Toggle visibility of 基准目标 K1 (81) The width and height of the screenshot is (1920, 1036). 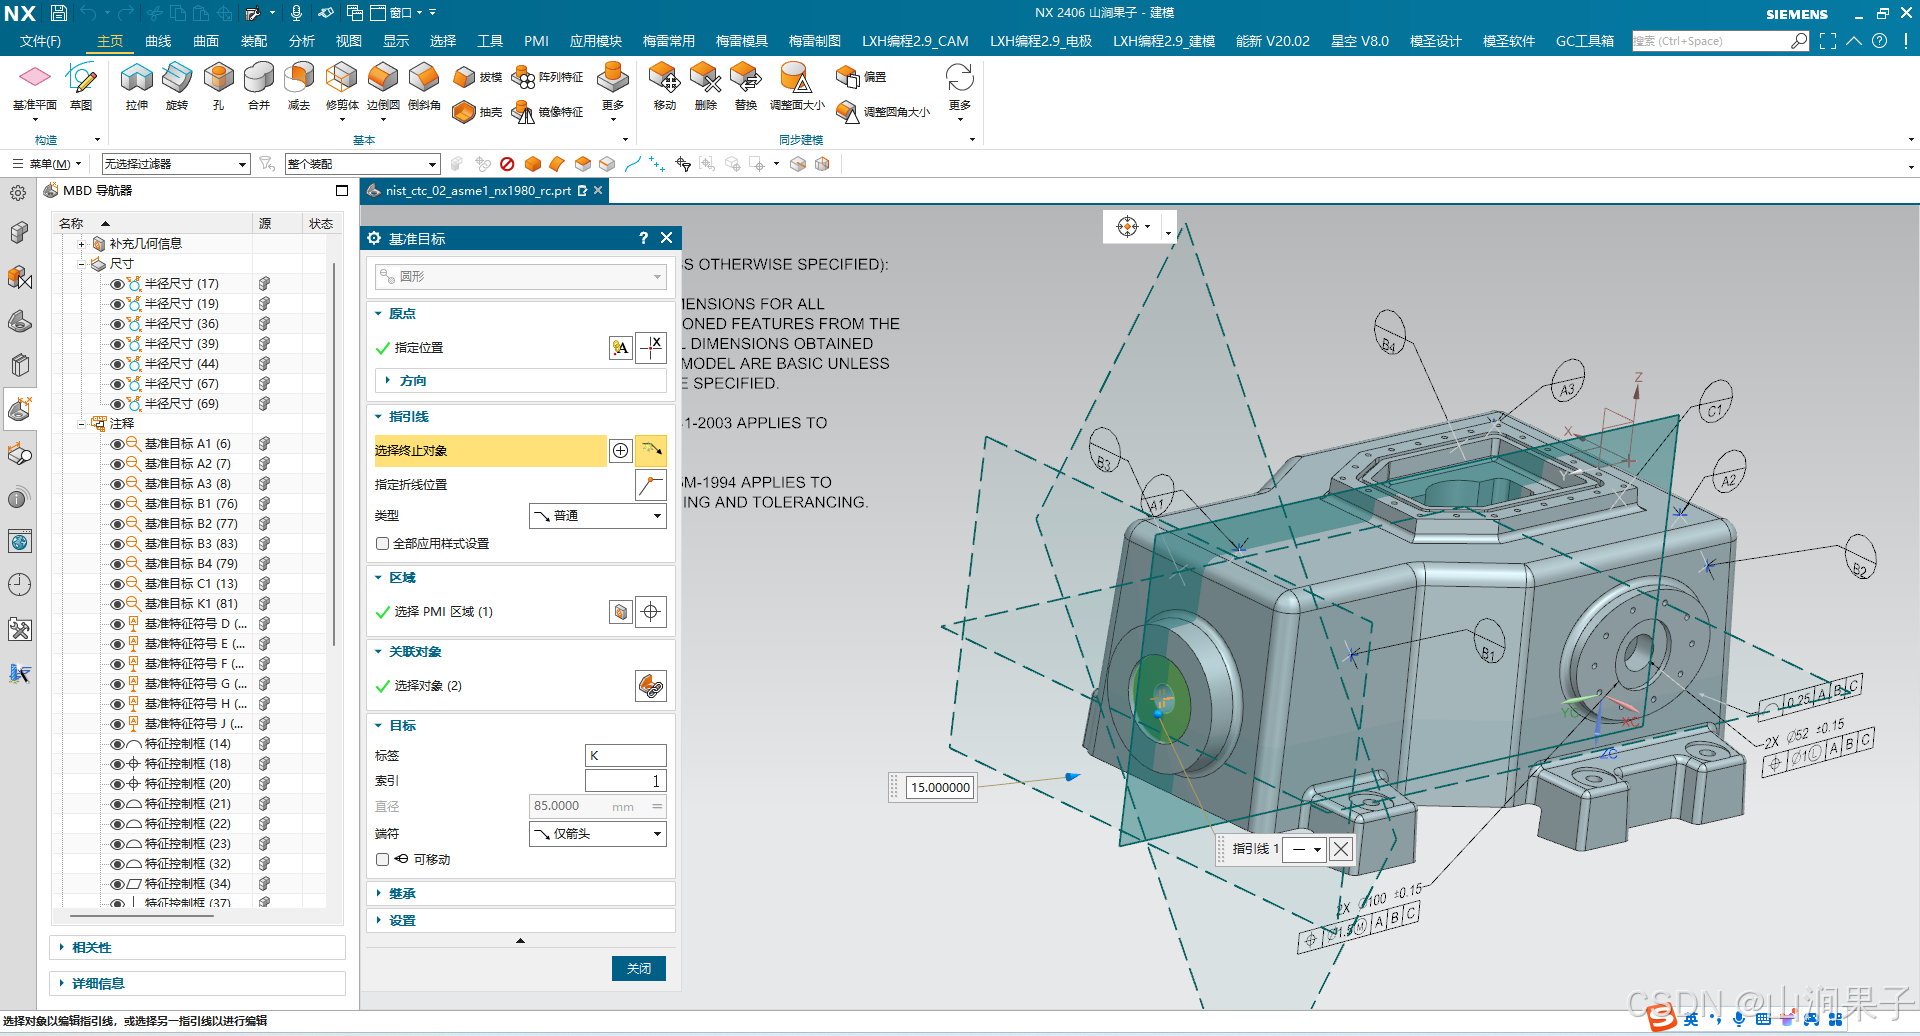[x=117, y=604]
